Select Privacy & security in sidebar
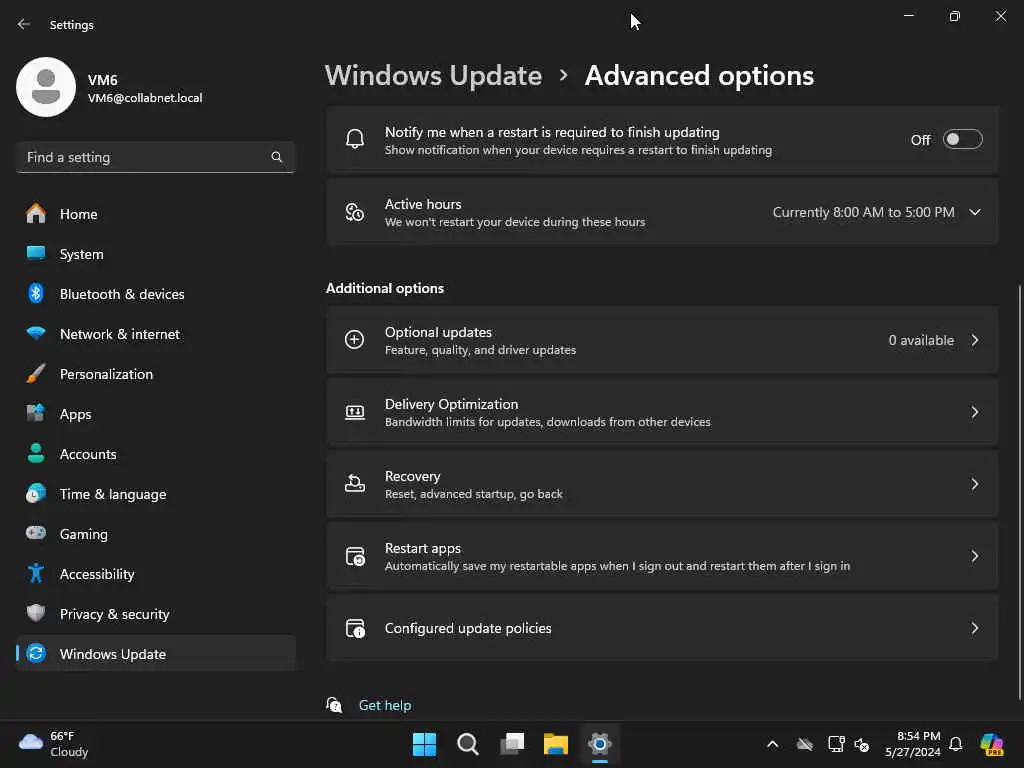The width and height of the screenshot is (1024, 768). click(x=156, y=614)
